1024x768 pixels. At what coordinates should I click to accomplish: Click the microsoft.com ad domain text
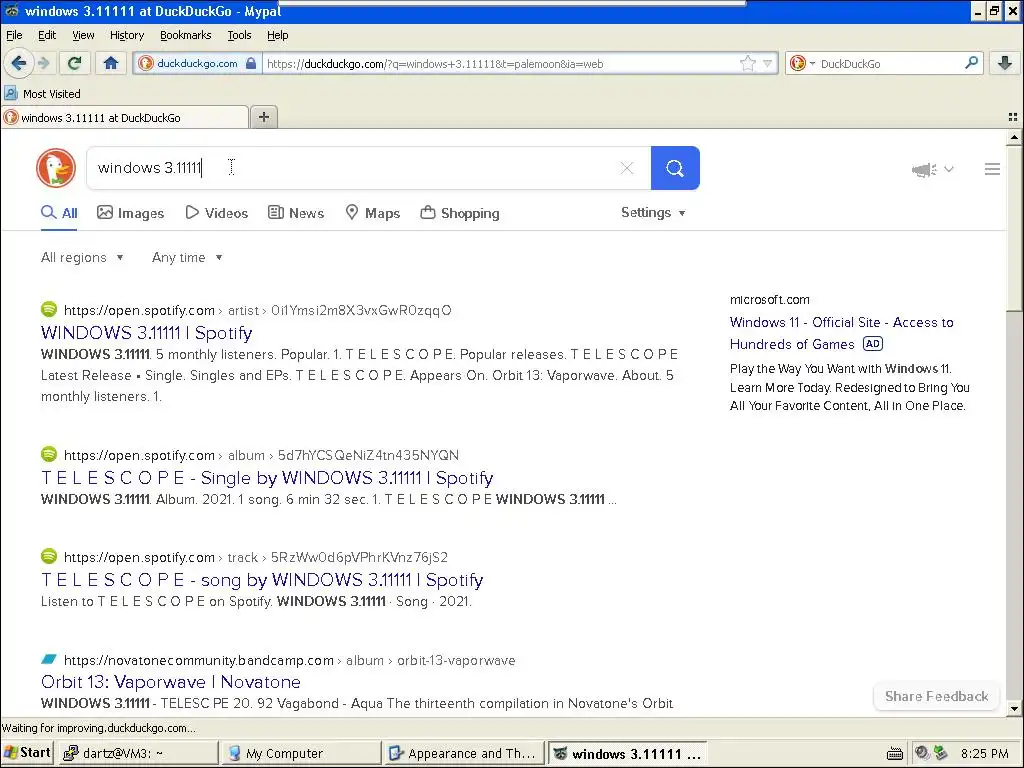tap(769, 300)
